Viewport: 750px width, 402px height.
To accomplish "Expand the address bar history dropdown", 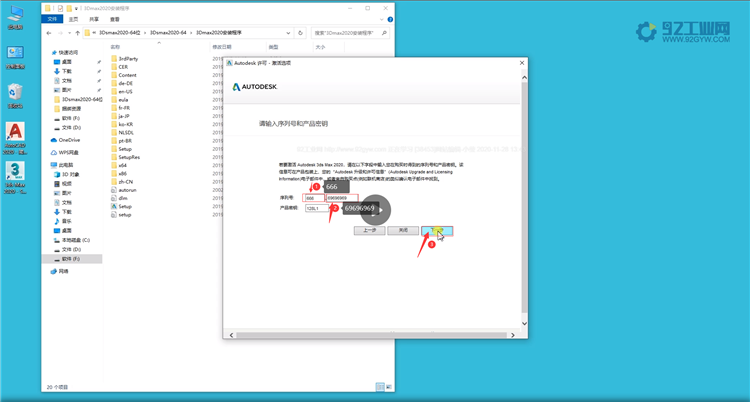I will click(x=288, y=33).
